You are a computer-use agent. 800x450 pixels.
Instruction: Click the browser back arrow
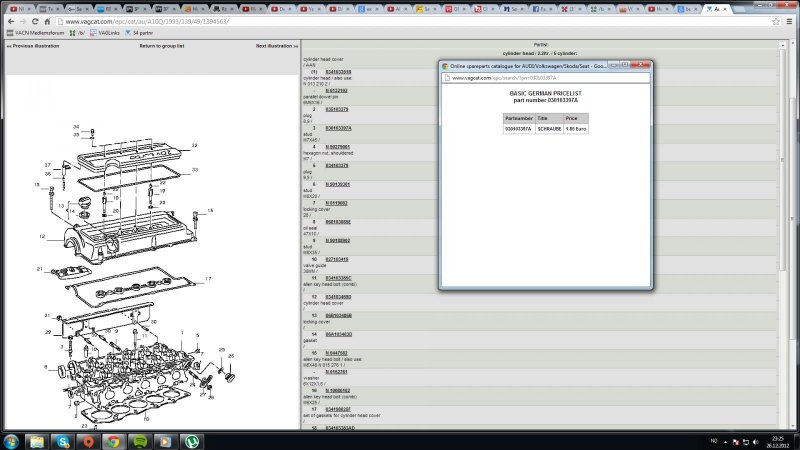pyautogui.click(x=8, y=20)
